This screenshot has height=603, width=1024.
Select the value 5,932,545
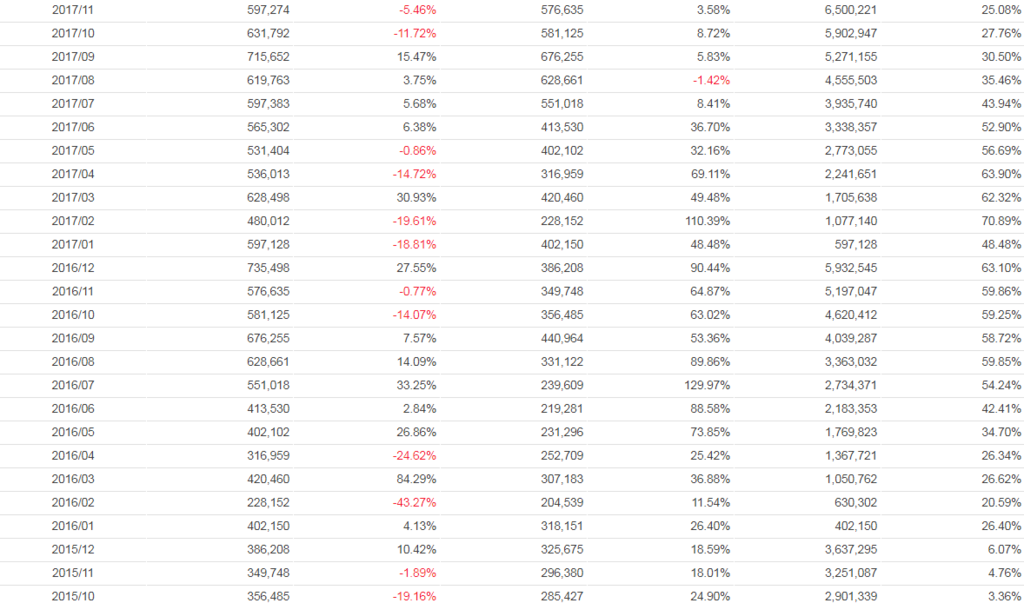pyautogui.click(x=852, y=268)
